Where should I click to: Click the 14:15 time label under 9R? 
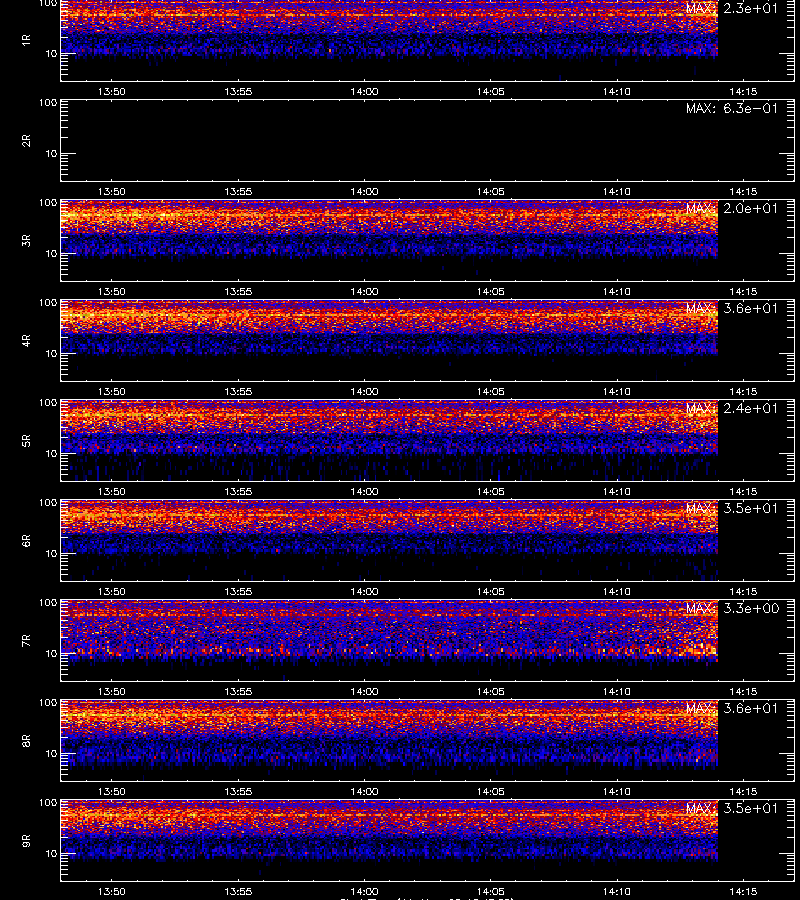pyautogui.click(x=743, y=891)
